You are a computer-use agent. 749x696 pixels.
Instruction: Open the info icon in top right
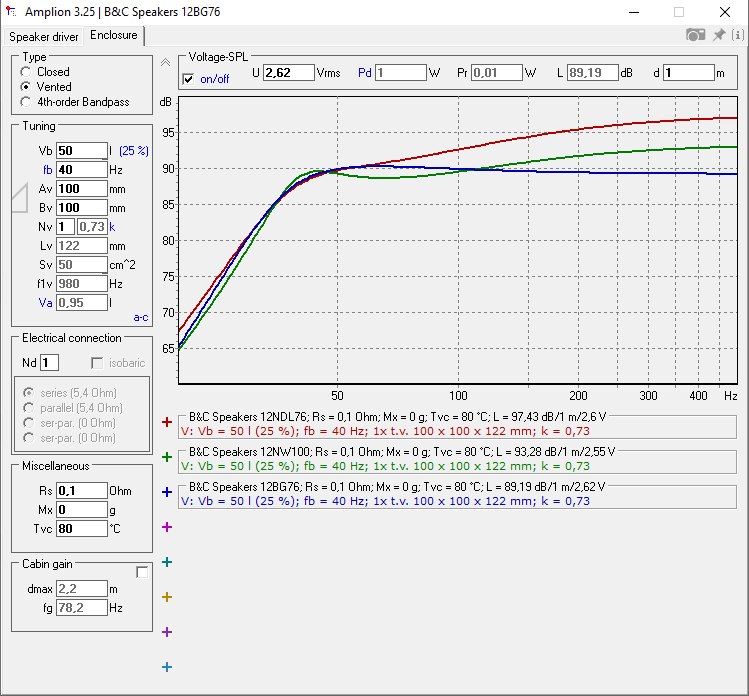[738, 35]
